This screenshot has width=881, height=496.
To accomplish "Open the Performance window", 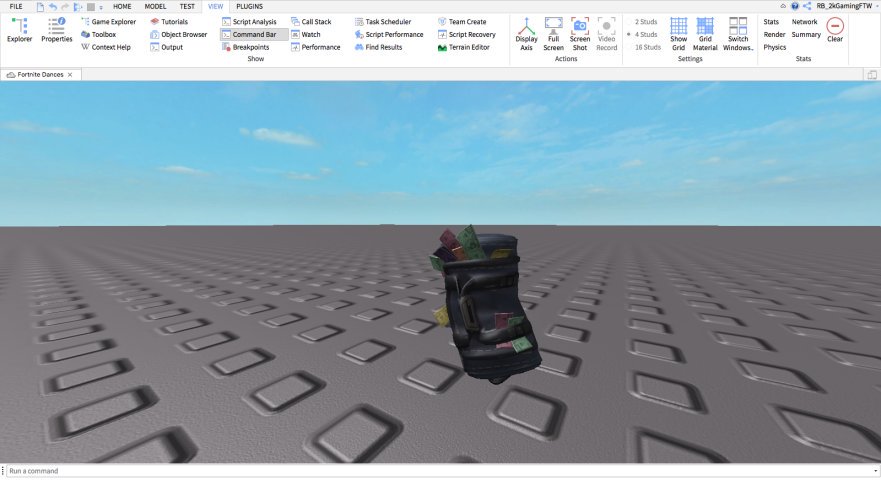I will (x=315, y=47).
